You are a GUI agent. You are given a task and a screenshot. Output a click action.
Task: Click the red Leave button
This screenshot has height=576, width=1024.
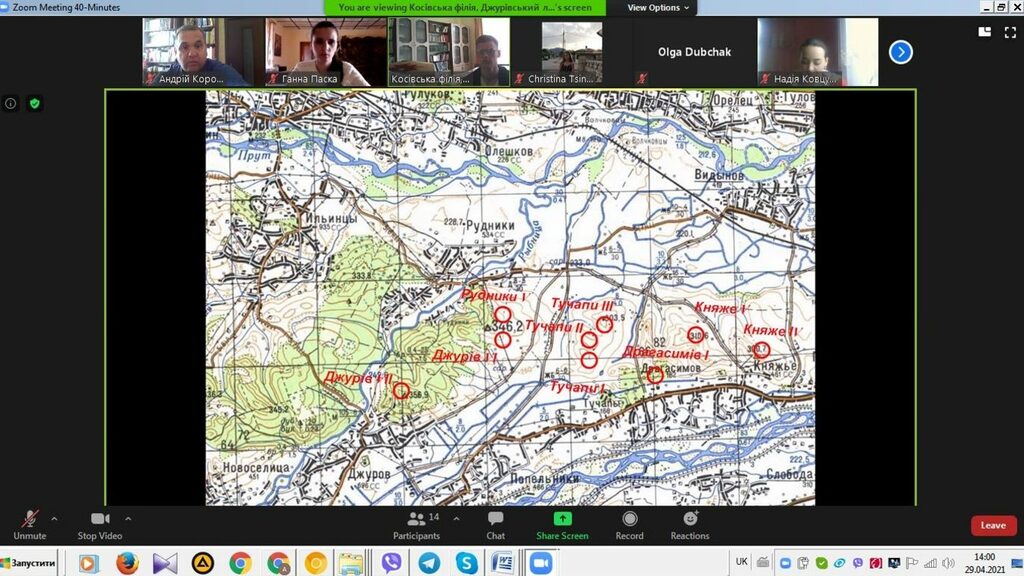[x=992, y=525]
